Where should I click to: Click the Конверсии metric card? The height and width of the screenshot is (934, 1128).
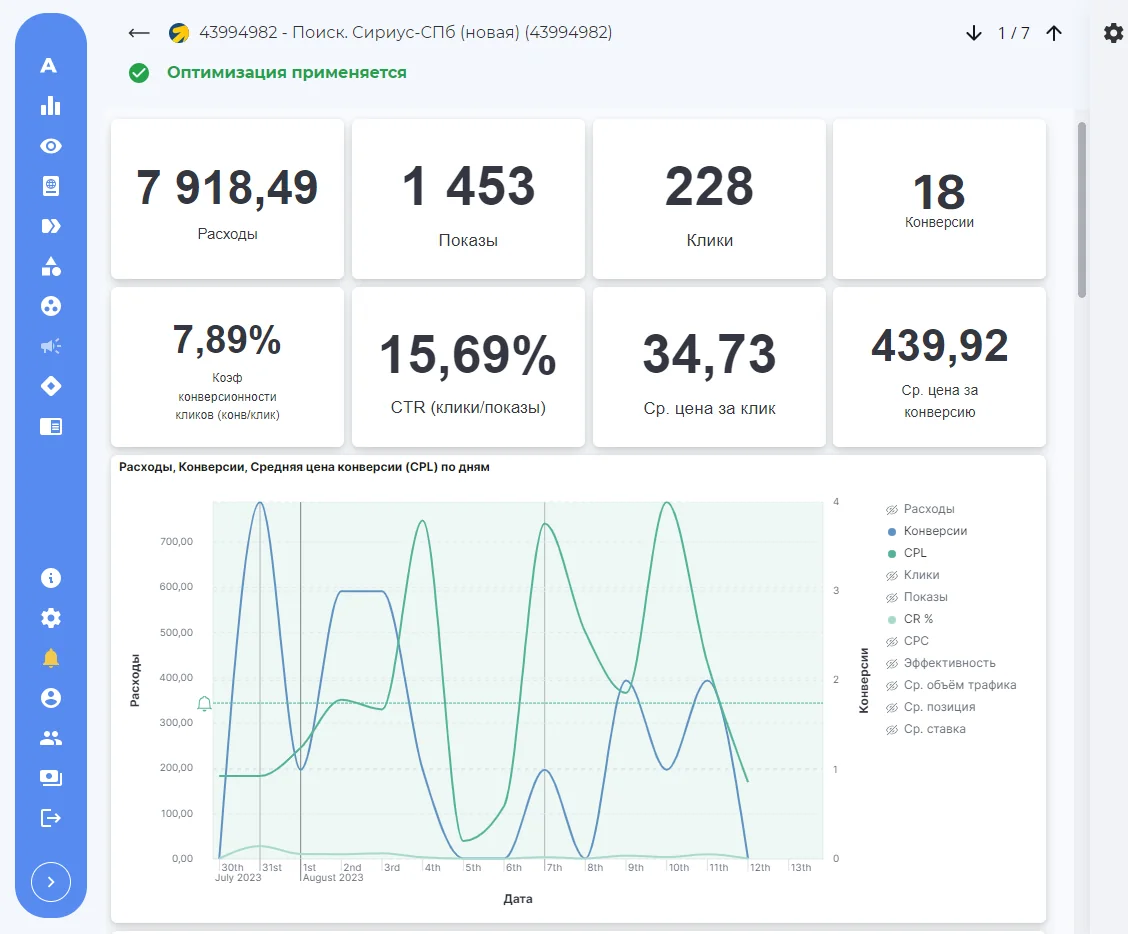[939, 199]
